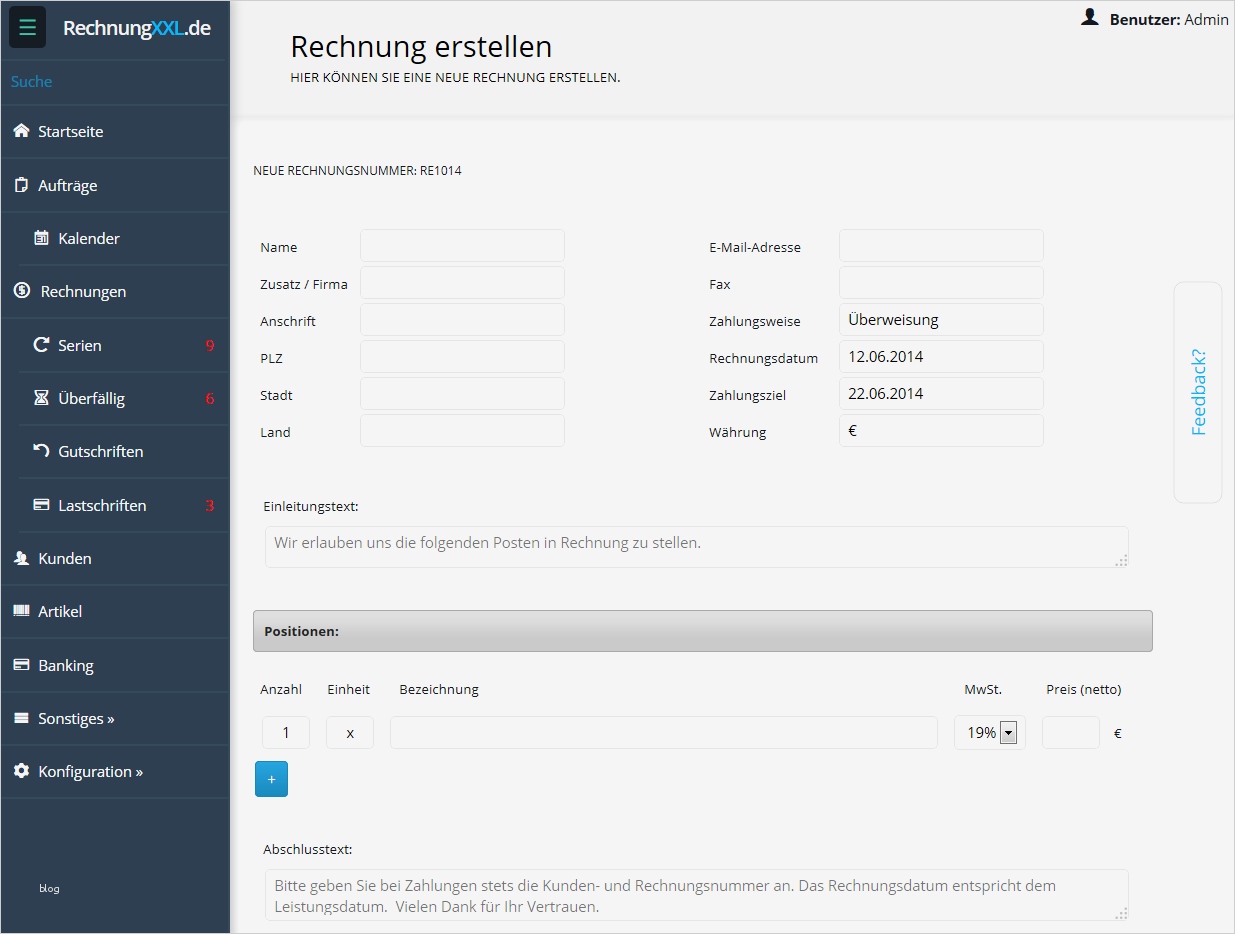Click the Land input field
Screen dimensions: 1235x934
[462, 431]
